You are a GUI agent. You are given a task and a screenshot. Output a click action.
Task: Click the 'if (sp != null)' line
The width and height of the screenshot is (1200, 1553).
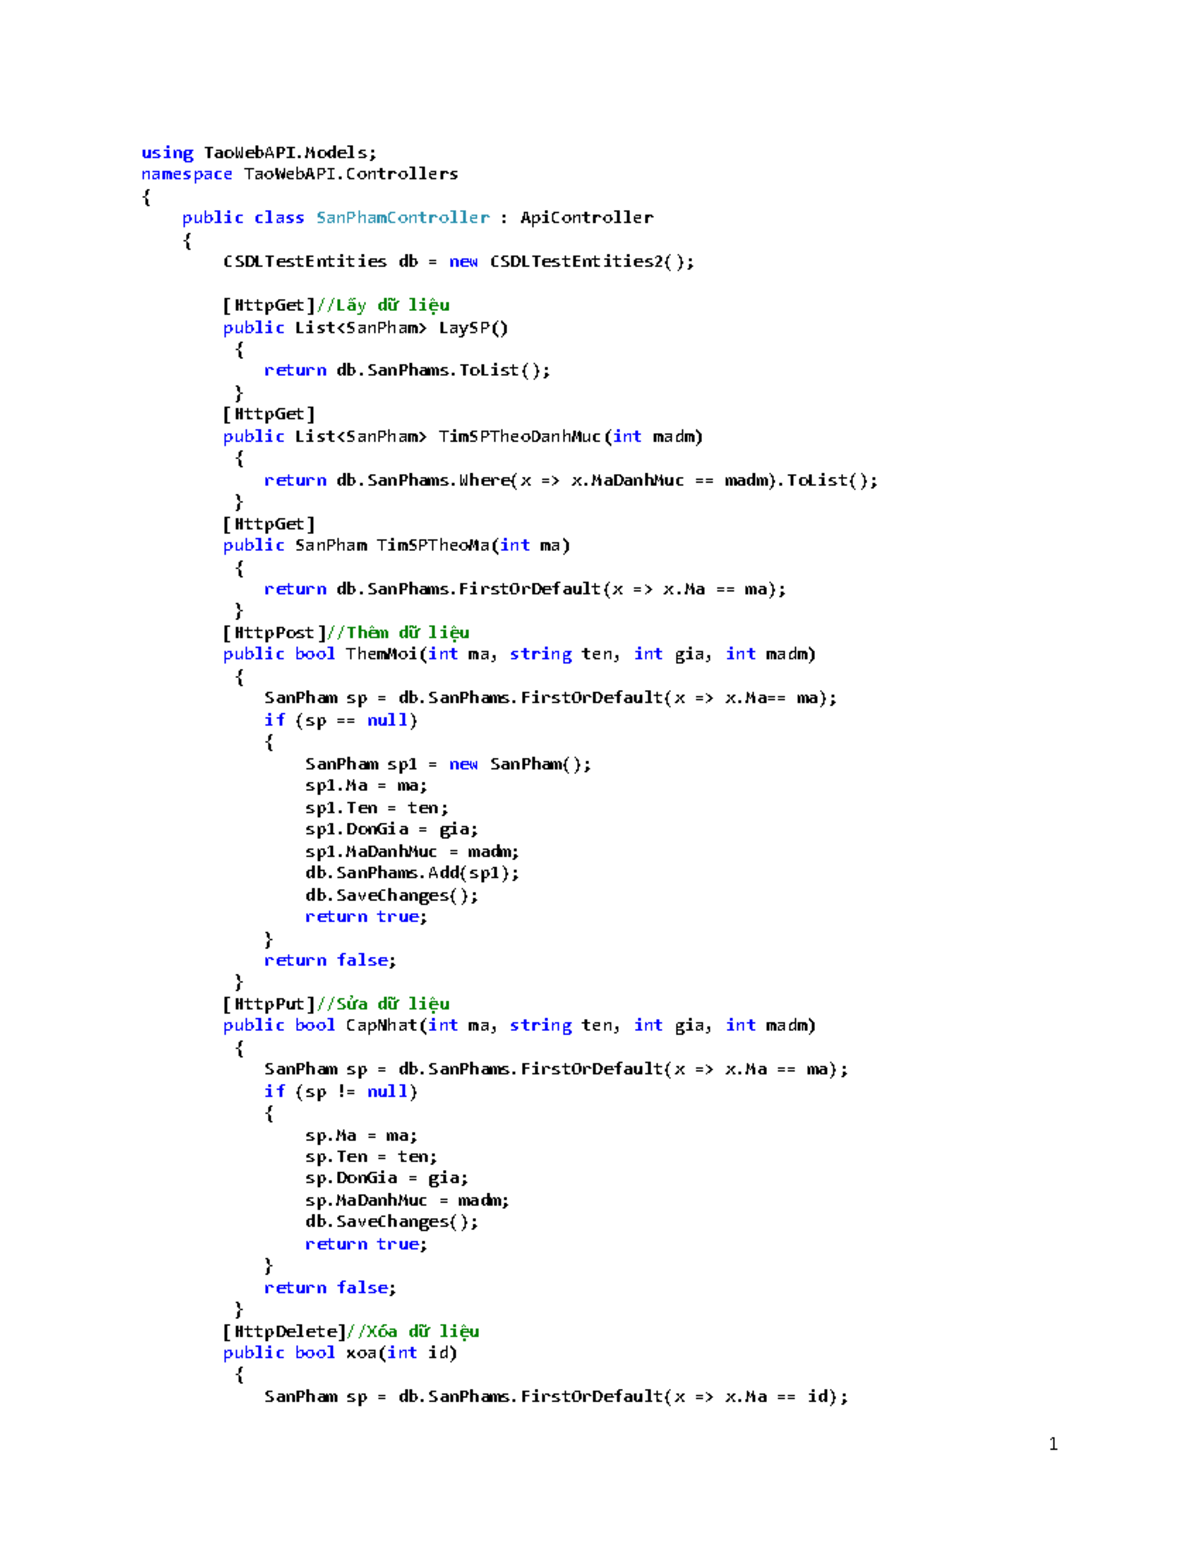coord(341,1092)
